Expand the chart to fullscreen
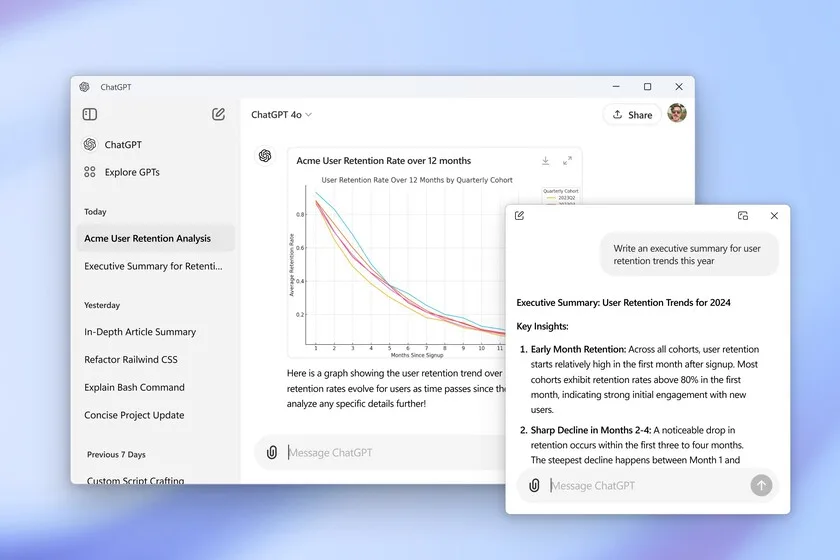The height and width of the screenshot is (560, 840). [x=567, y=160]
